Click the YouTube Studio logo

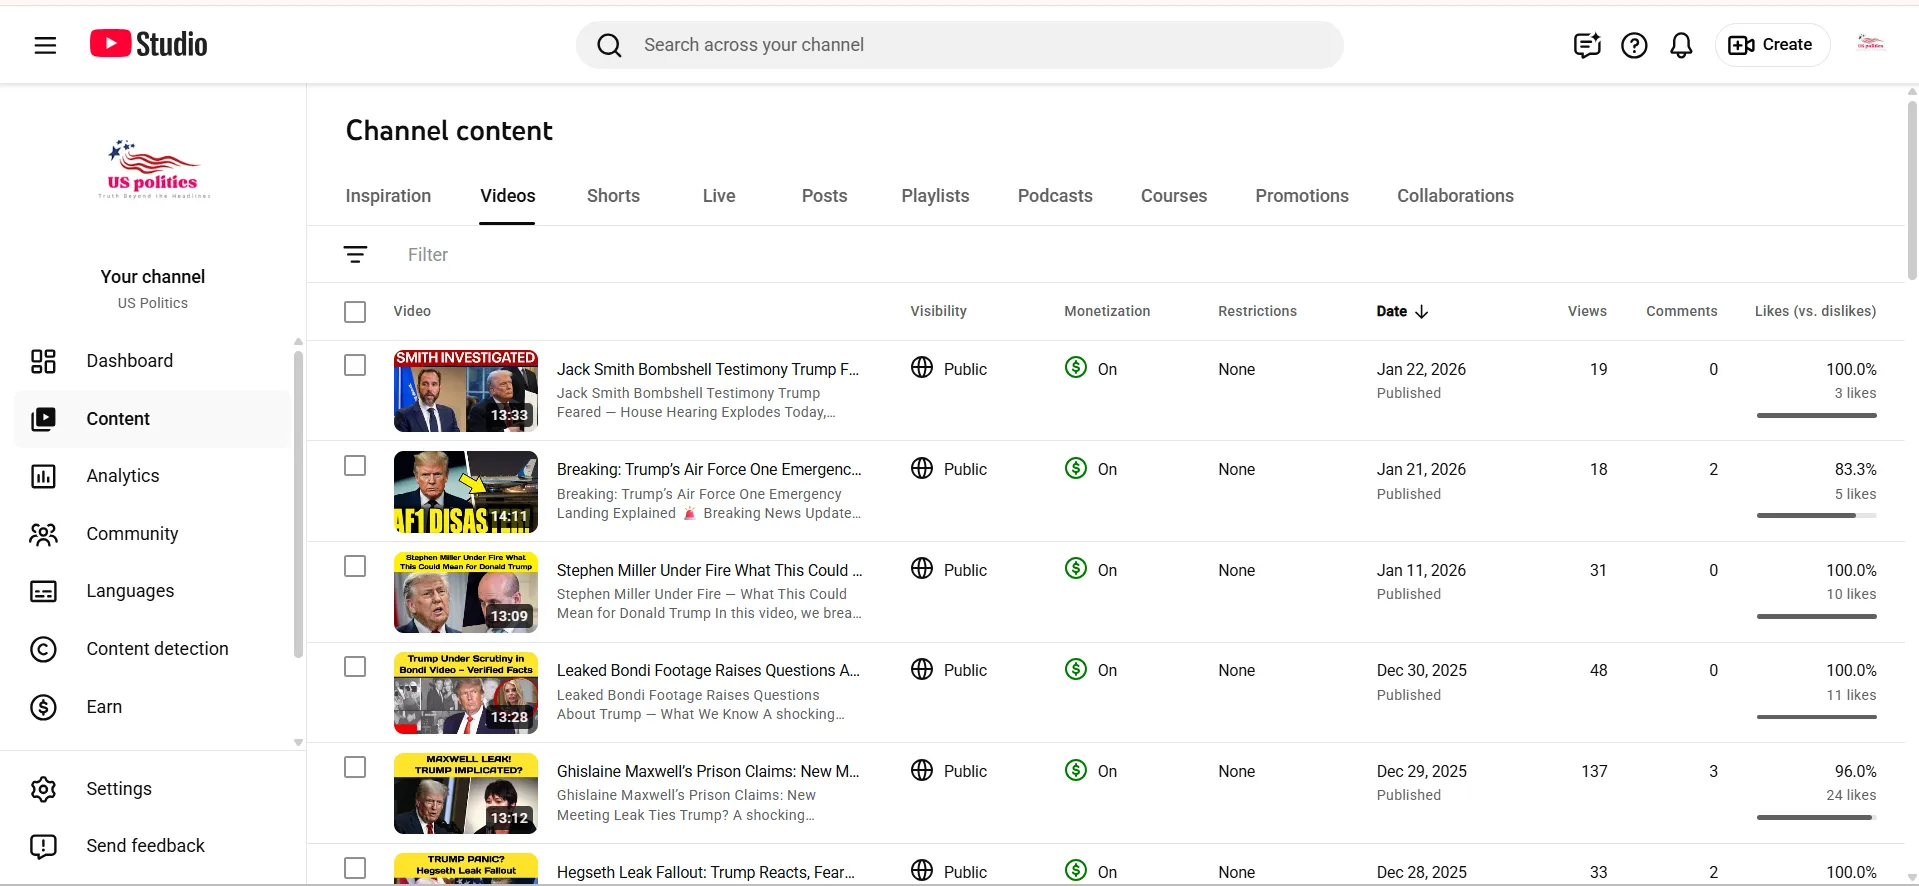149,44
